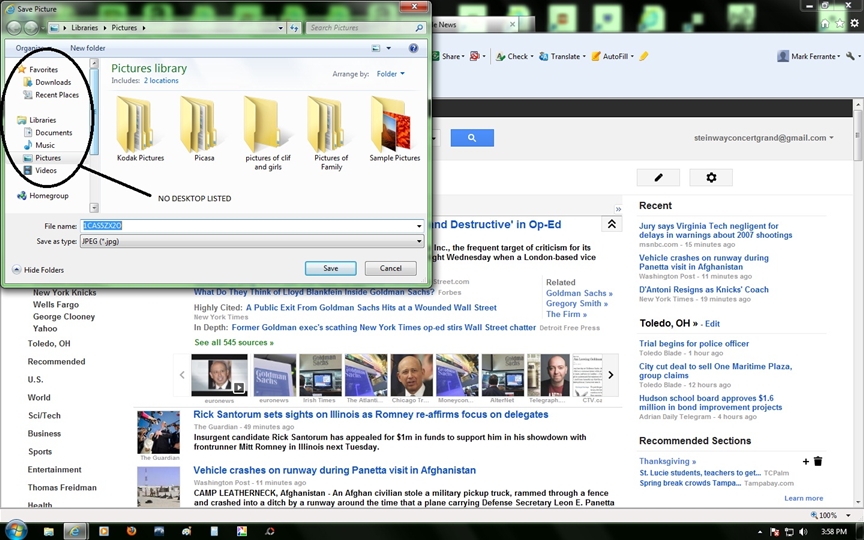Click navigation pane scrollbar down arrow
The height and width of the screenshot is (540, 864).
coord(94,208)
